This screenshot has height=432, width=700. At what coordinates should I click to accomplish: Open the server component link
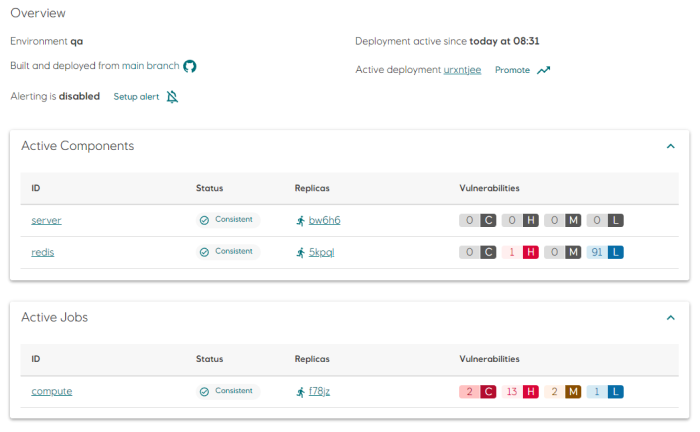[47, 220]
